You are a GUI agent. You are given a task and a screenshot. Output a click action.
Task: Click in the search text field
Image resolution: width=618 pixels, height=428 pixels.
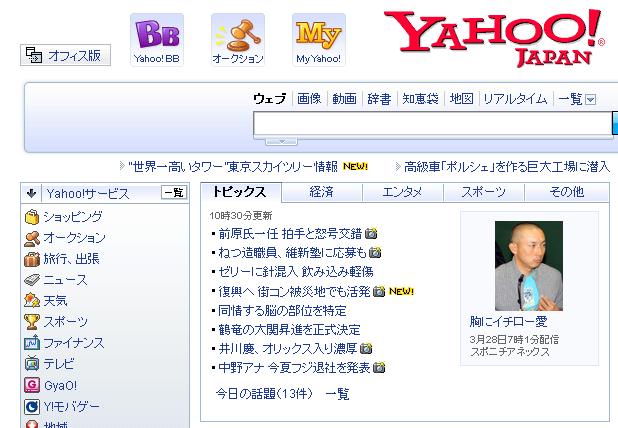coord(432,123)
